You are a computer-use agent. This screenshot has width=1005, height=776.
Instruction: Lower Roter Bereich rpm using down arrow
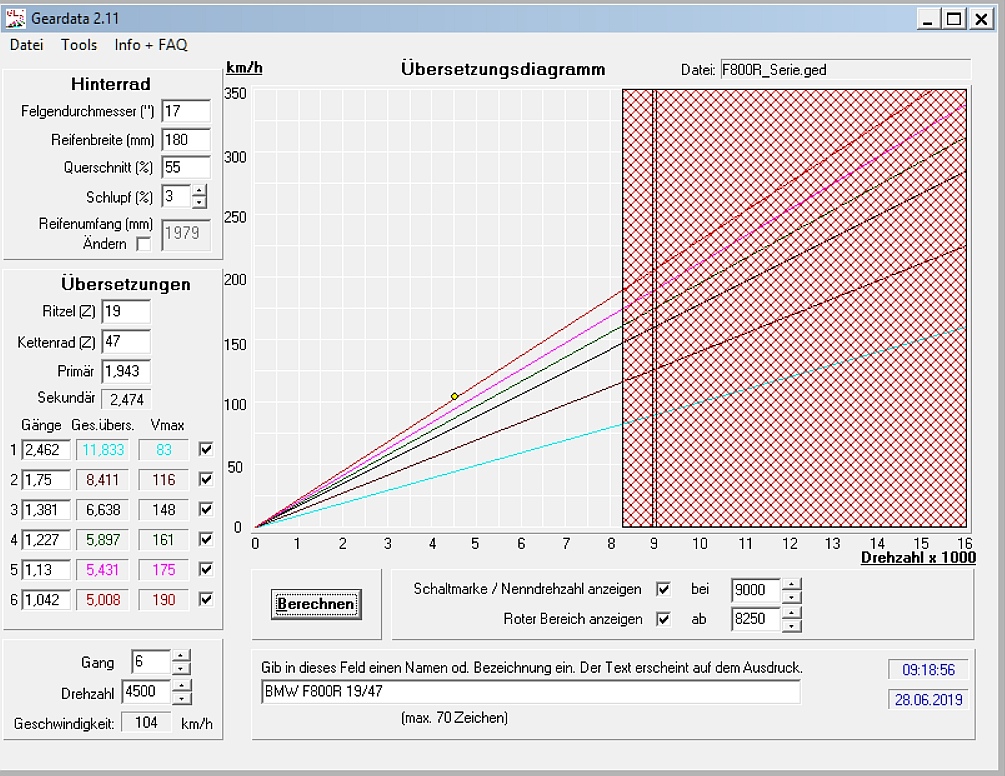pos(791,626)
